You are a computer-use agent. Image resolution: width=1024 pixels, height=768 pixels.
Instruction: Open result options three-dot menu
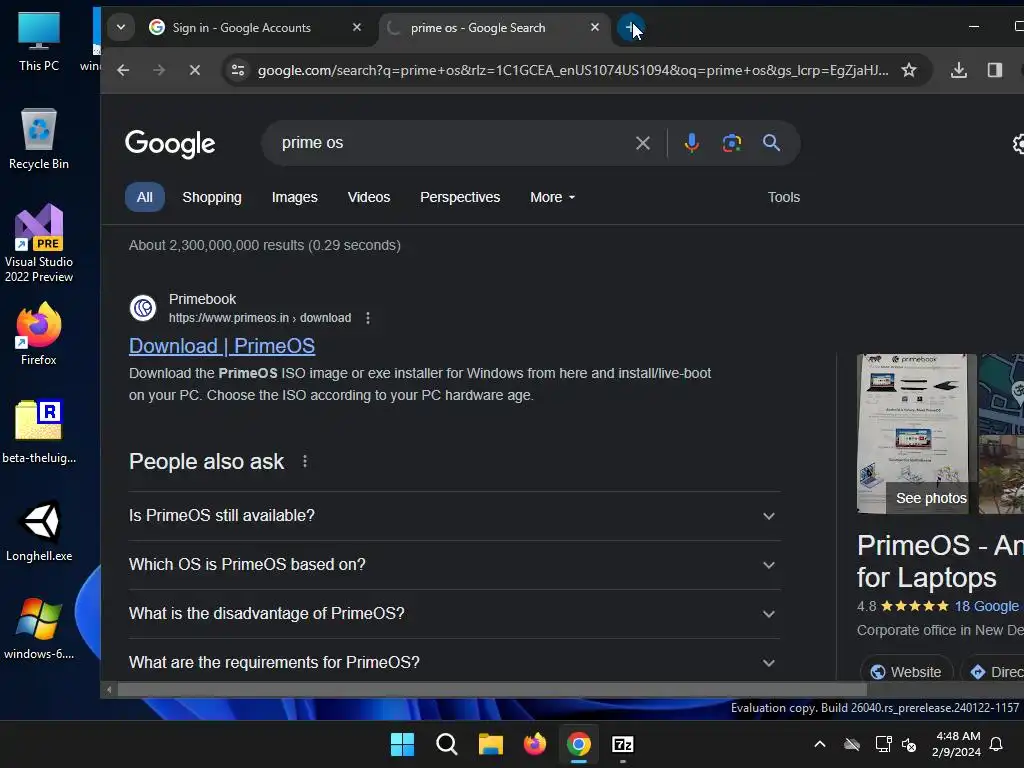[368, 318]
